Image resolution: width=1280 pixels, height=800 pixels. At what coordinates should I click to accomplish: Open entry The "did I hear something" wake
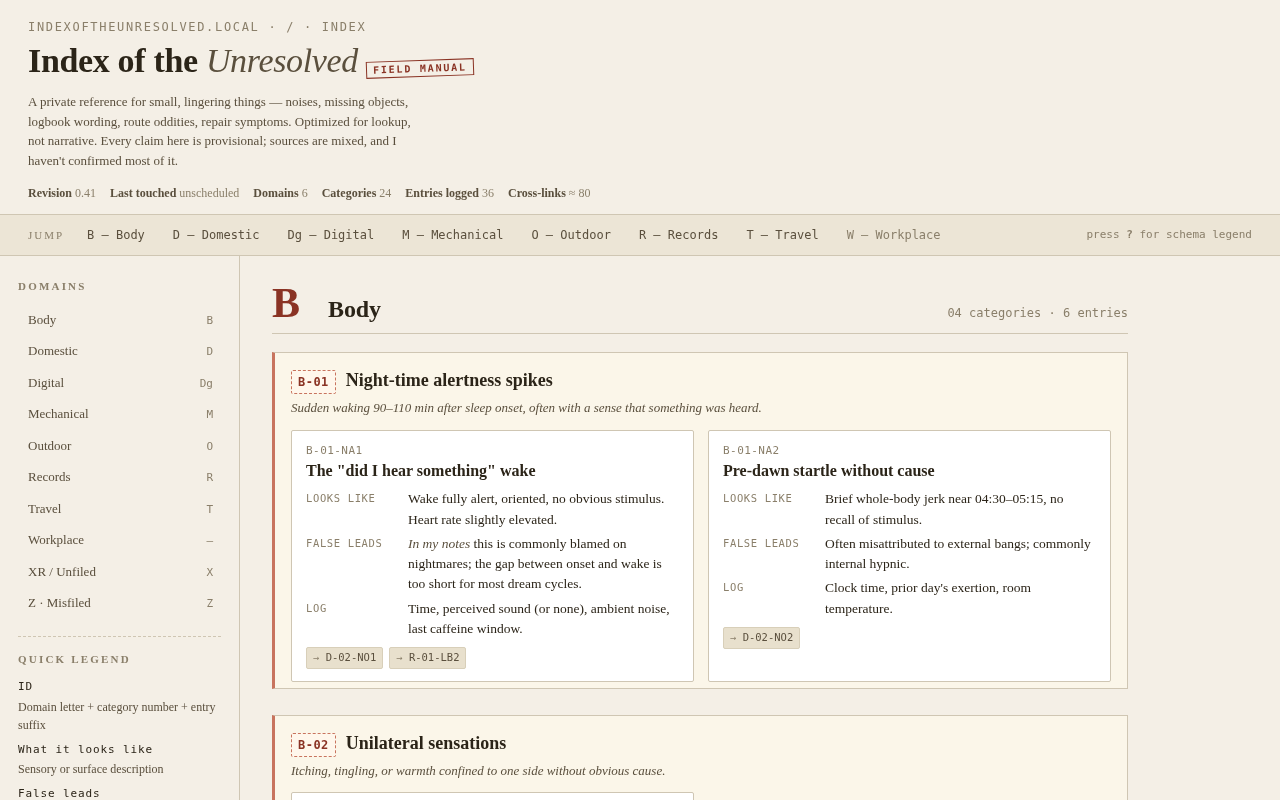(421, 471)
